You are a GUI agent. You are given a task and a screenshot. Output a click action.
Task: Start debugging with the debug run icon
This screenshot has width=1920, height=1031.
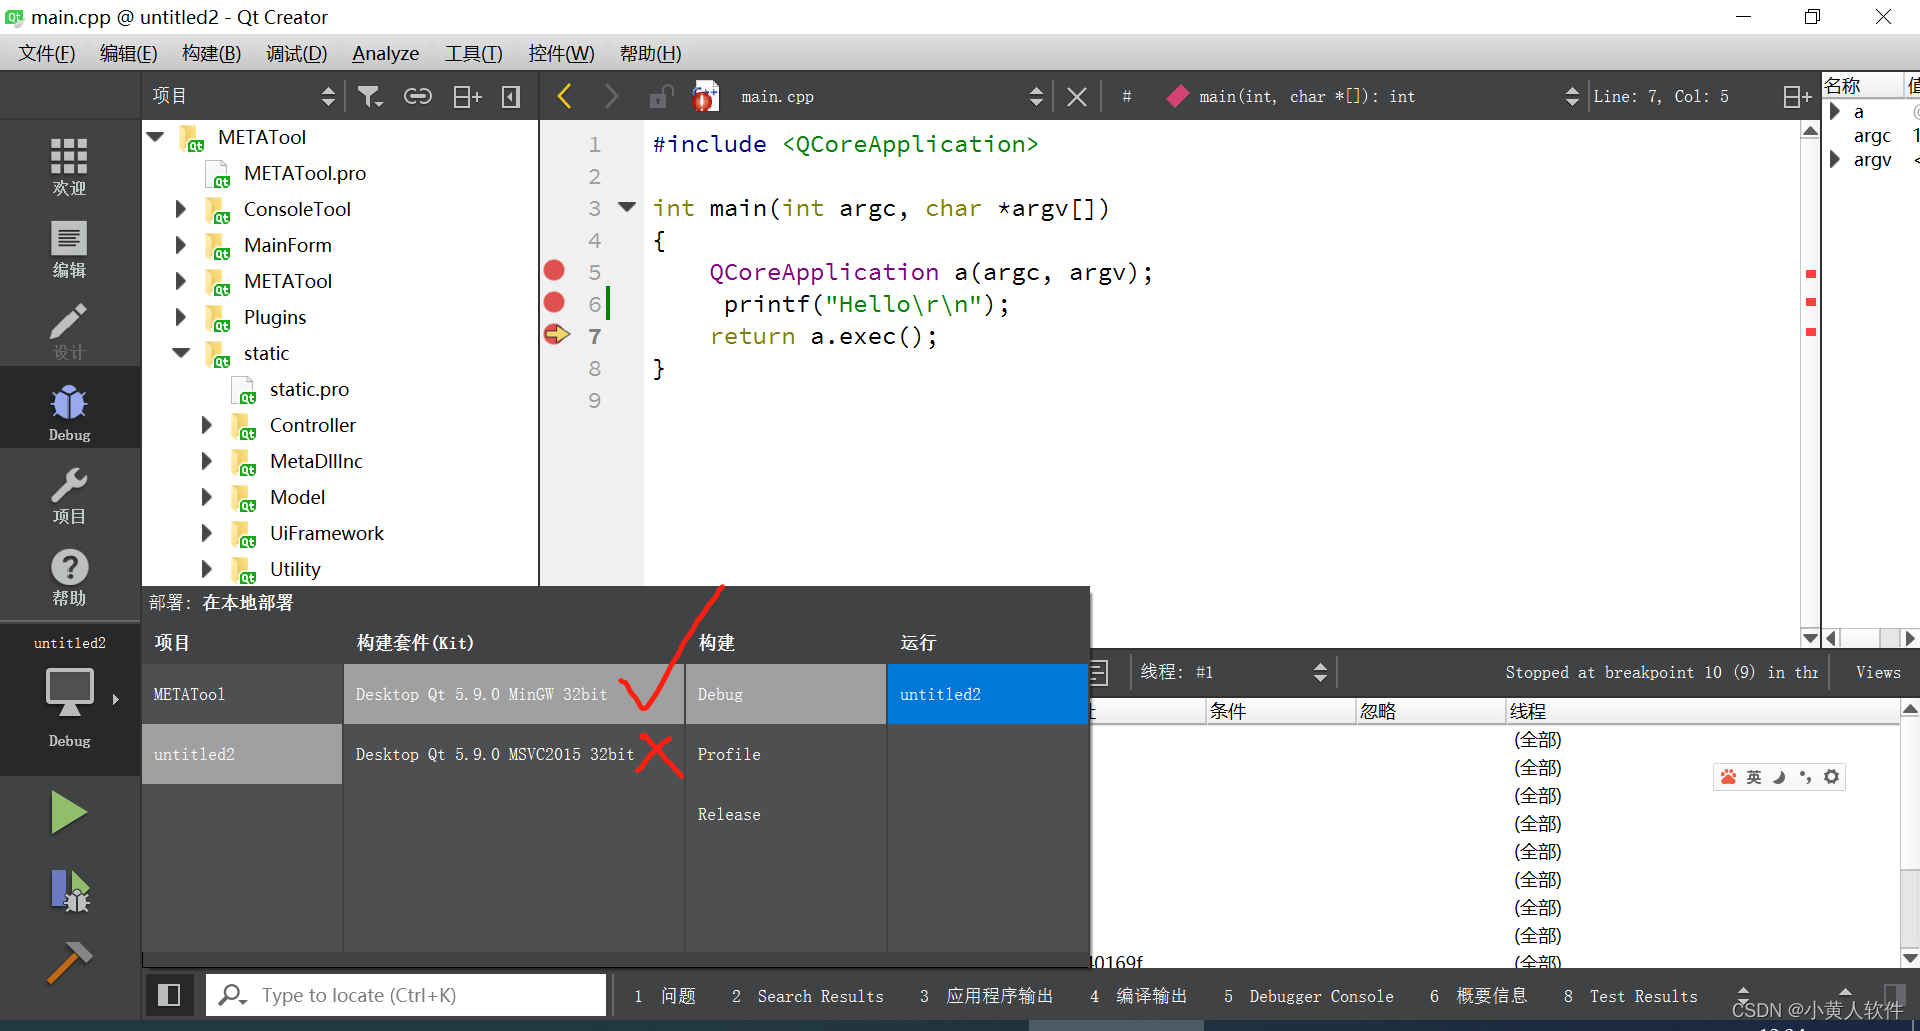69,891
